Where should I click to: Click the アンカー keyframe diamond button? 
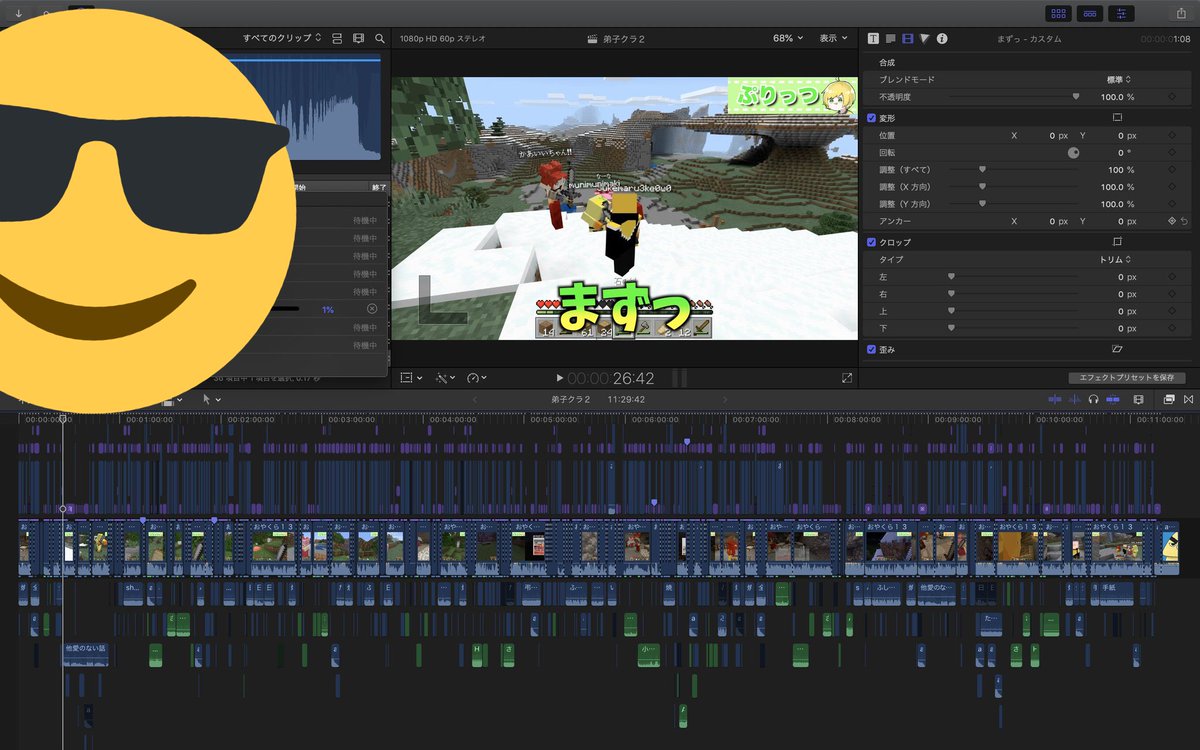point(1172,221)
